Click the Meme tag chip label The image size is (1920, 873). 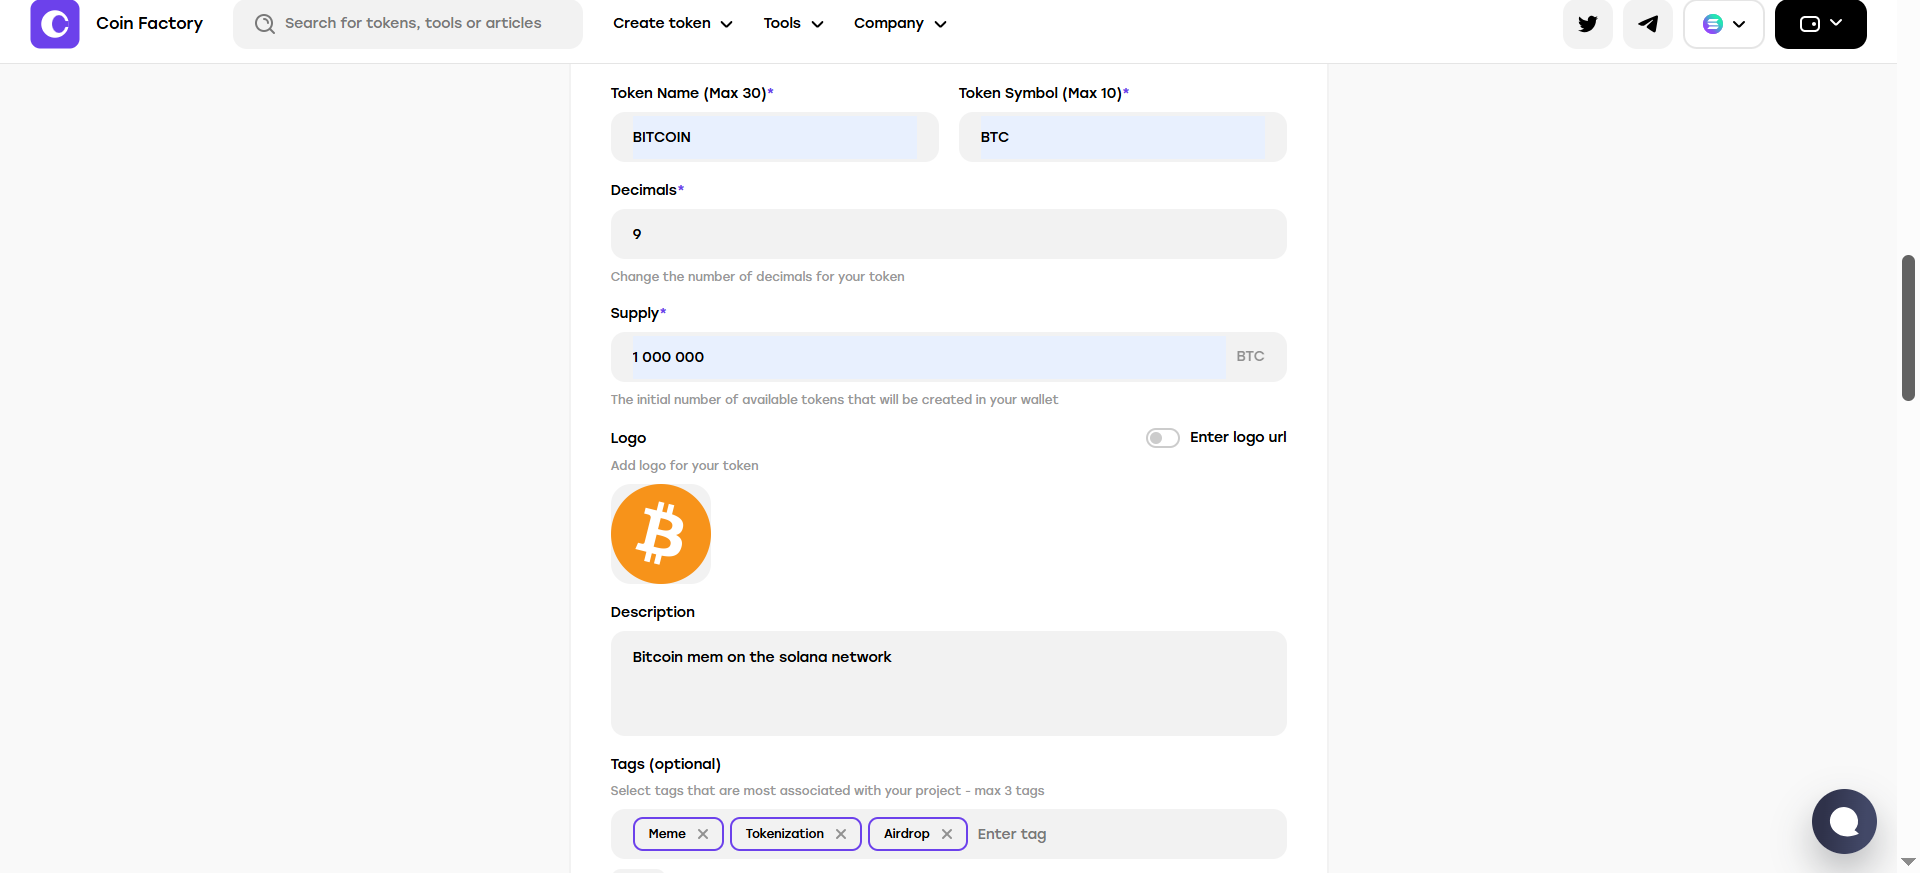(667, 834)
